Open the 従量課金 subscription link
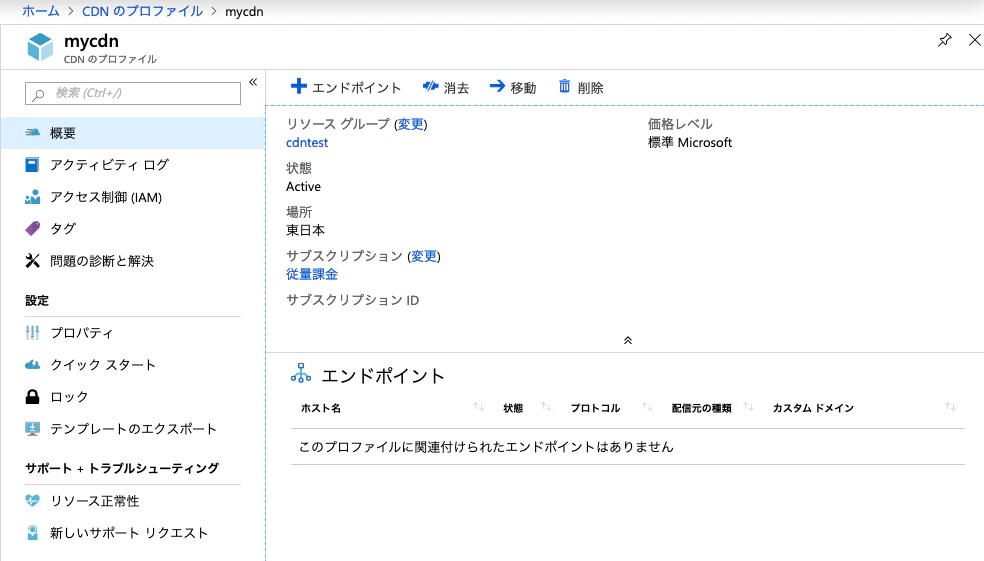This screenshot has height=561, width=984. 312,274
